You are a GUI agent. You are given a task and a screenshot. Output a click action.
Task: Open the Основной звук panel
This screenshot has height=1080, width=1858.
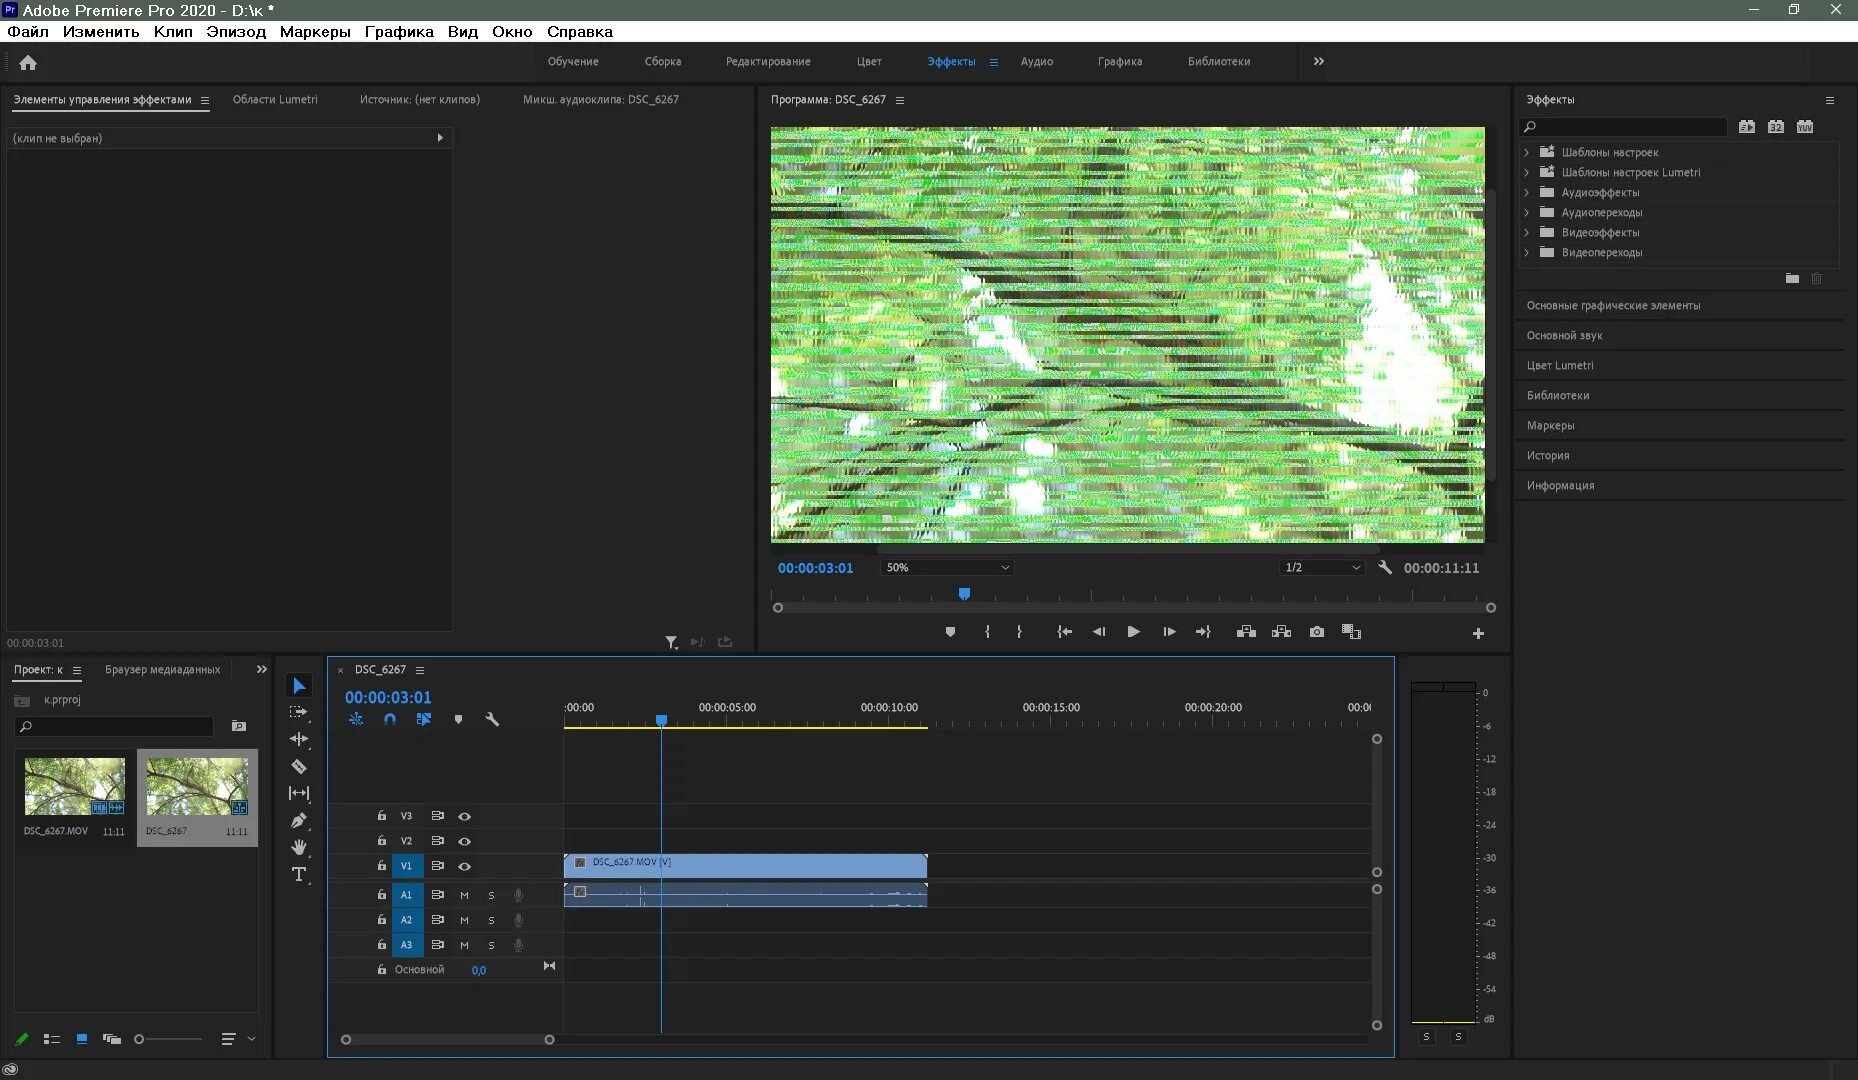[1564, 336]
